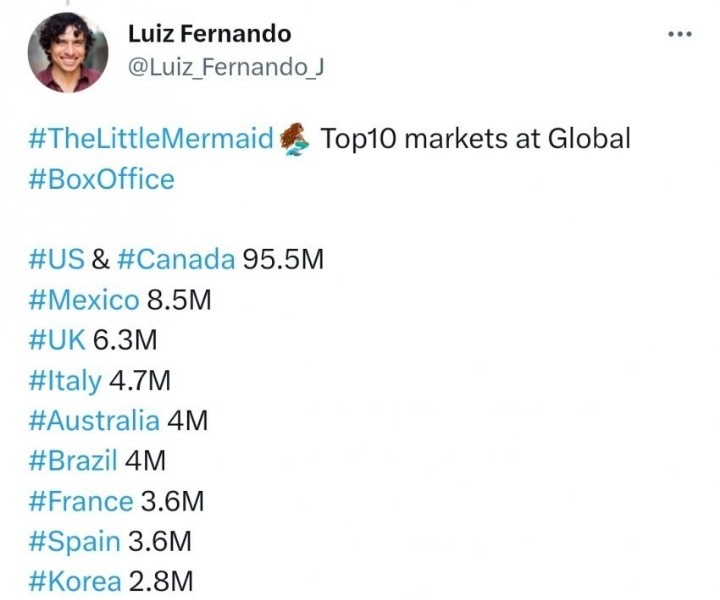The width and height of the screenshot is (720, 600).
Task: Select the #Spain hashtag
Action: 76,541
